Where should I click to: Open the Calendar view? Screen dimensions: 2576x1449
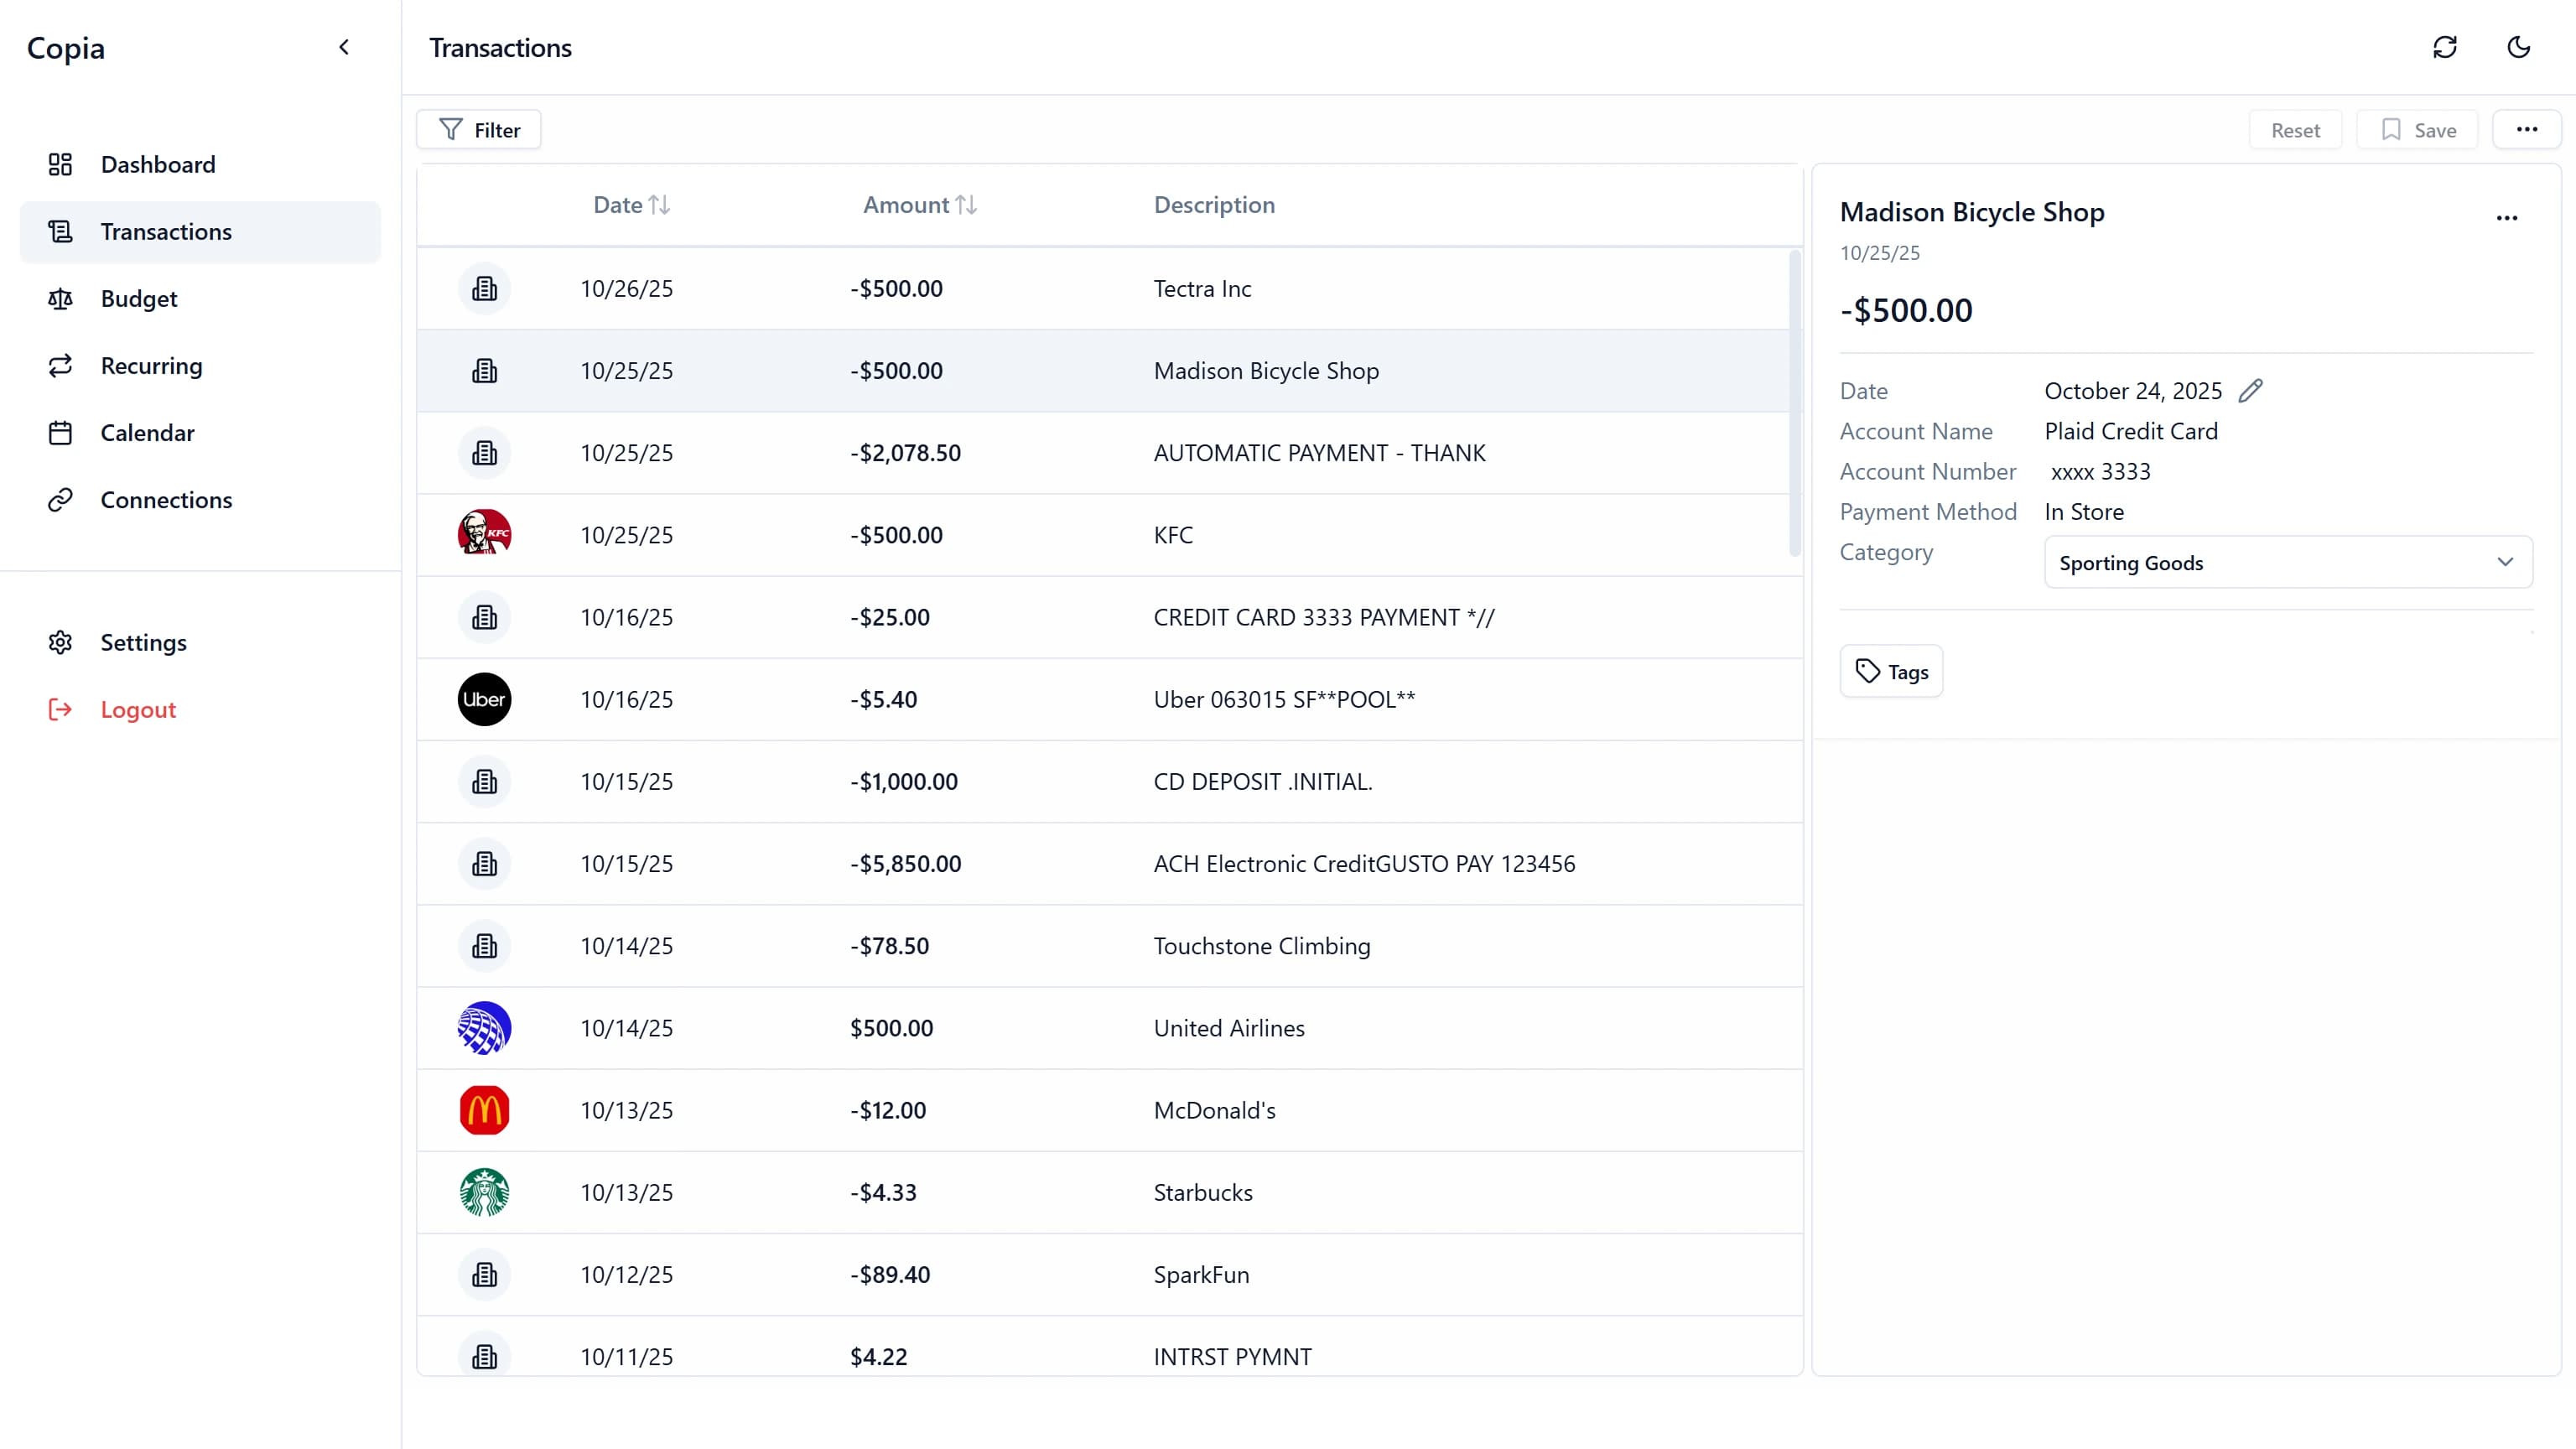tap(148, 432)
